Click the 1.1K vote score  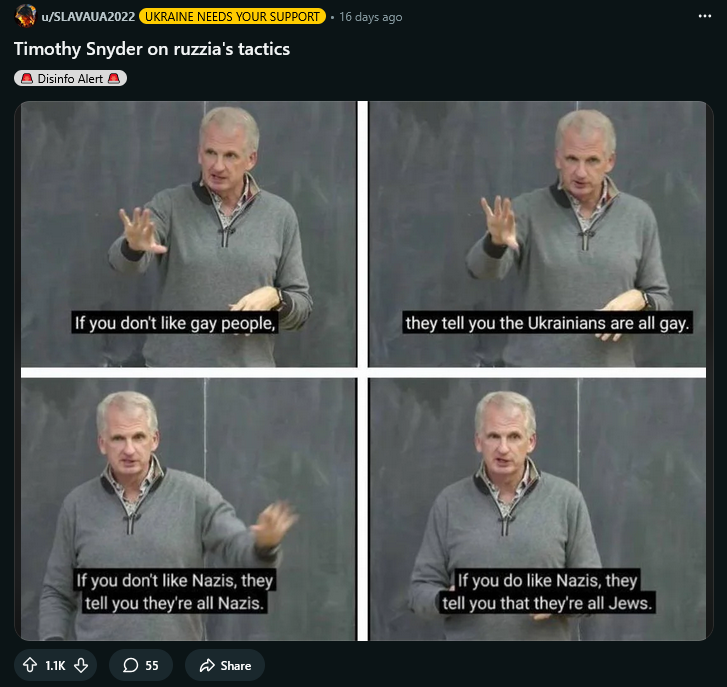pos(55,666)
